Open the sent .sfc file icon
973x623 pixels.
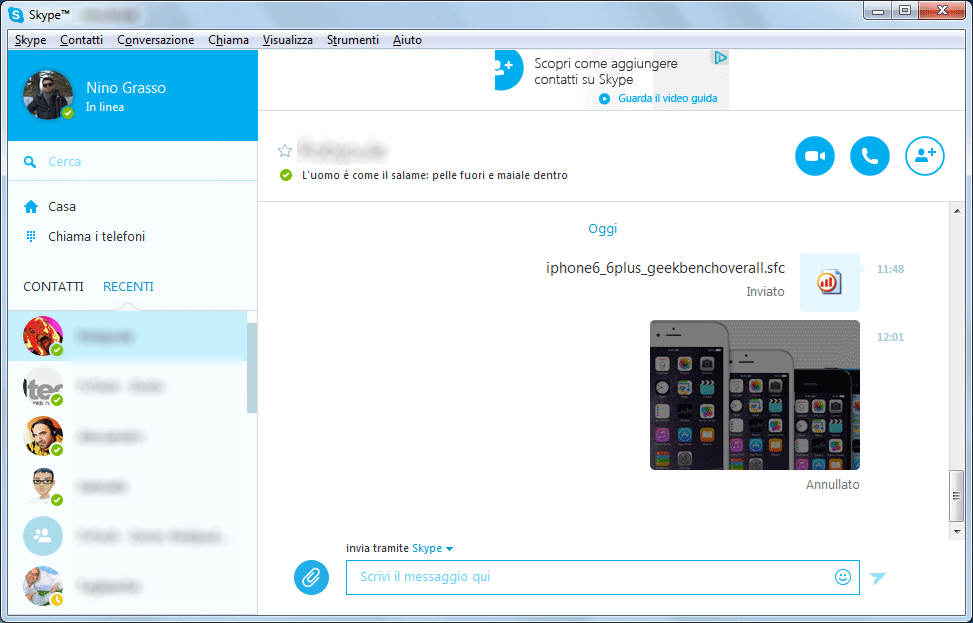tap(830, 282)
